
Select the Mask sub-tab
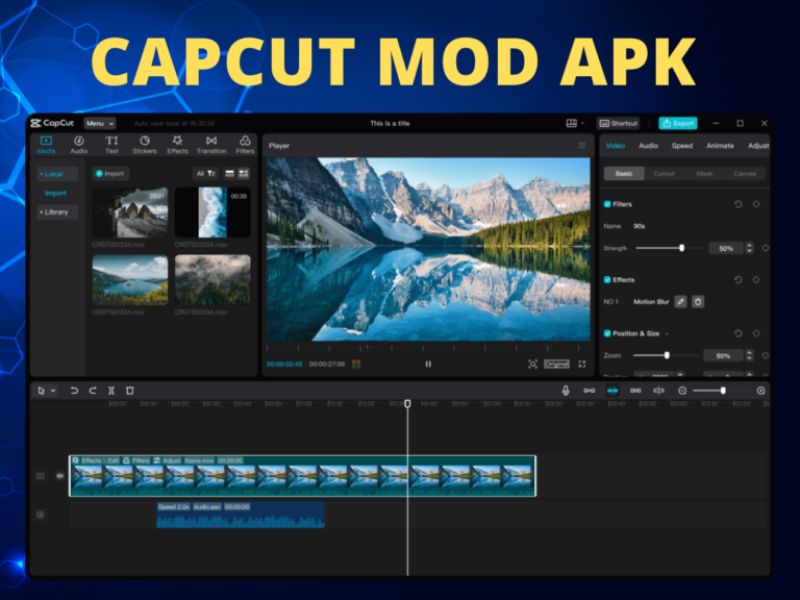pyautogui.click(x=704, y=173)
